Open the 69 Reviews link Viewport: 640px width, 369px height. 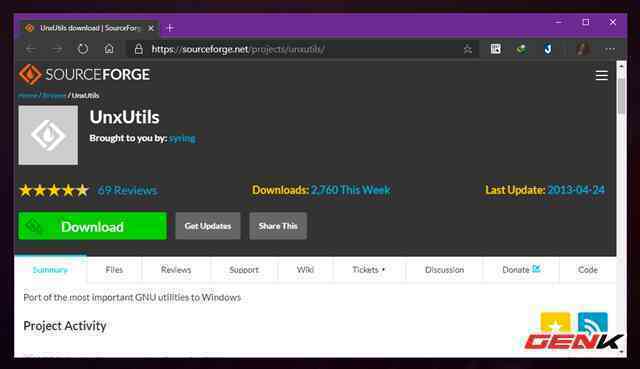point(127,190)
